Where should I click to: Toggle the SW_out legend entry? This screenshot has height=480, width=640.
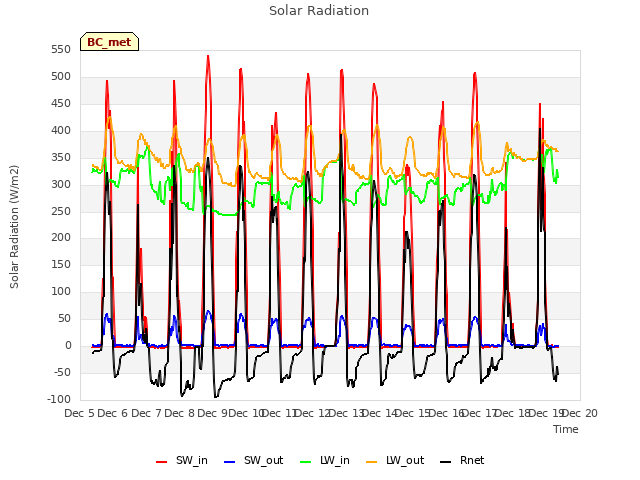click(x=253, y=460)
